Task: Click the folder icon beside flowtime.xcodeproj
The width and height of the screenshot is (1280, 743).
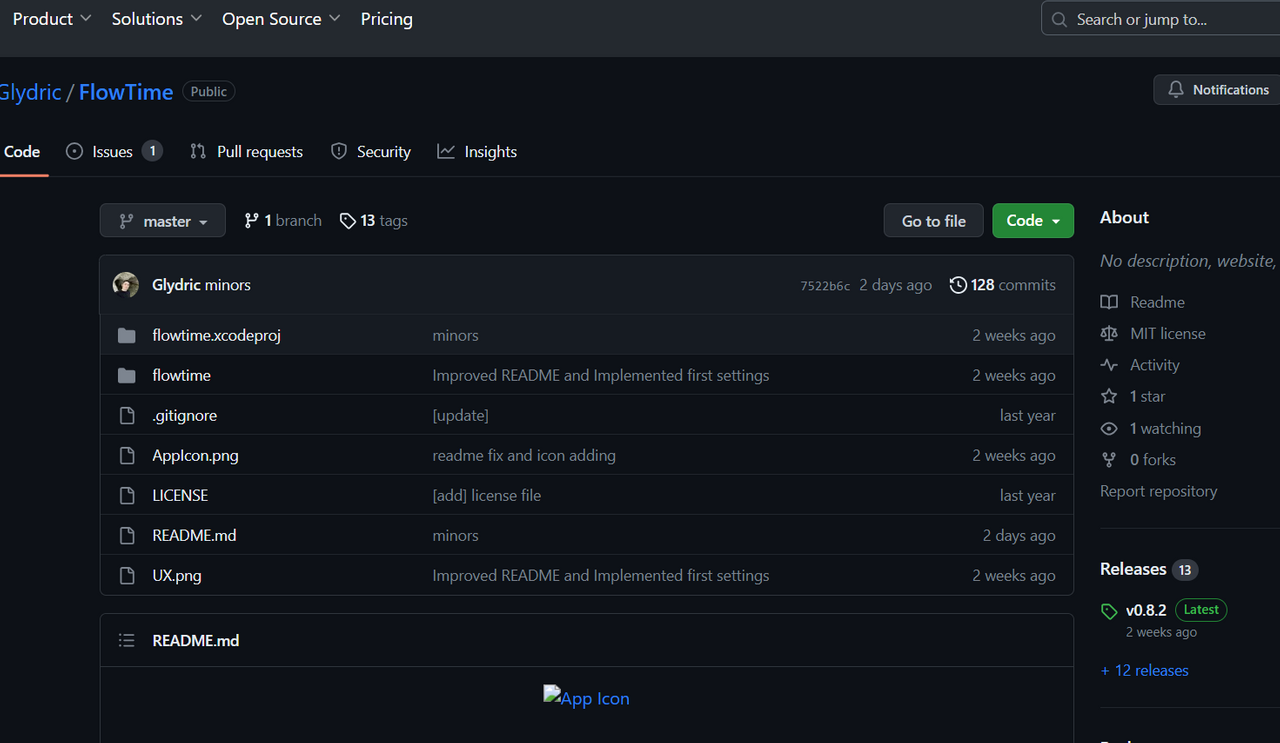Action: 127,336
